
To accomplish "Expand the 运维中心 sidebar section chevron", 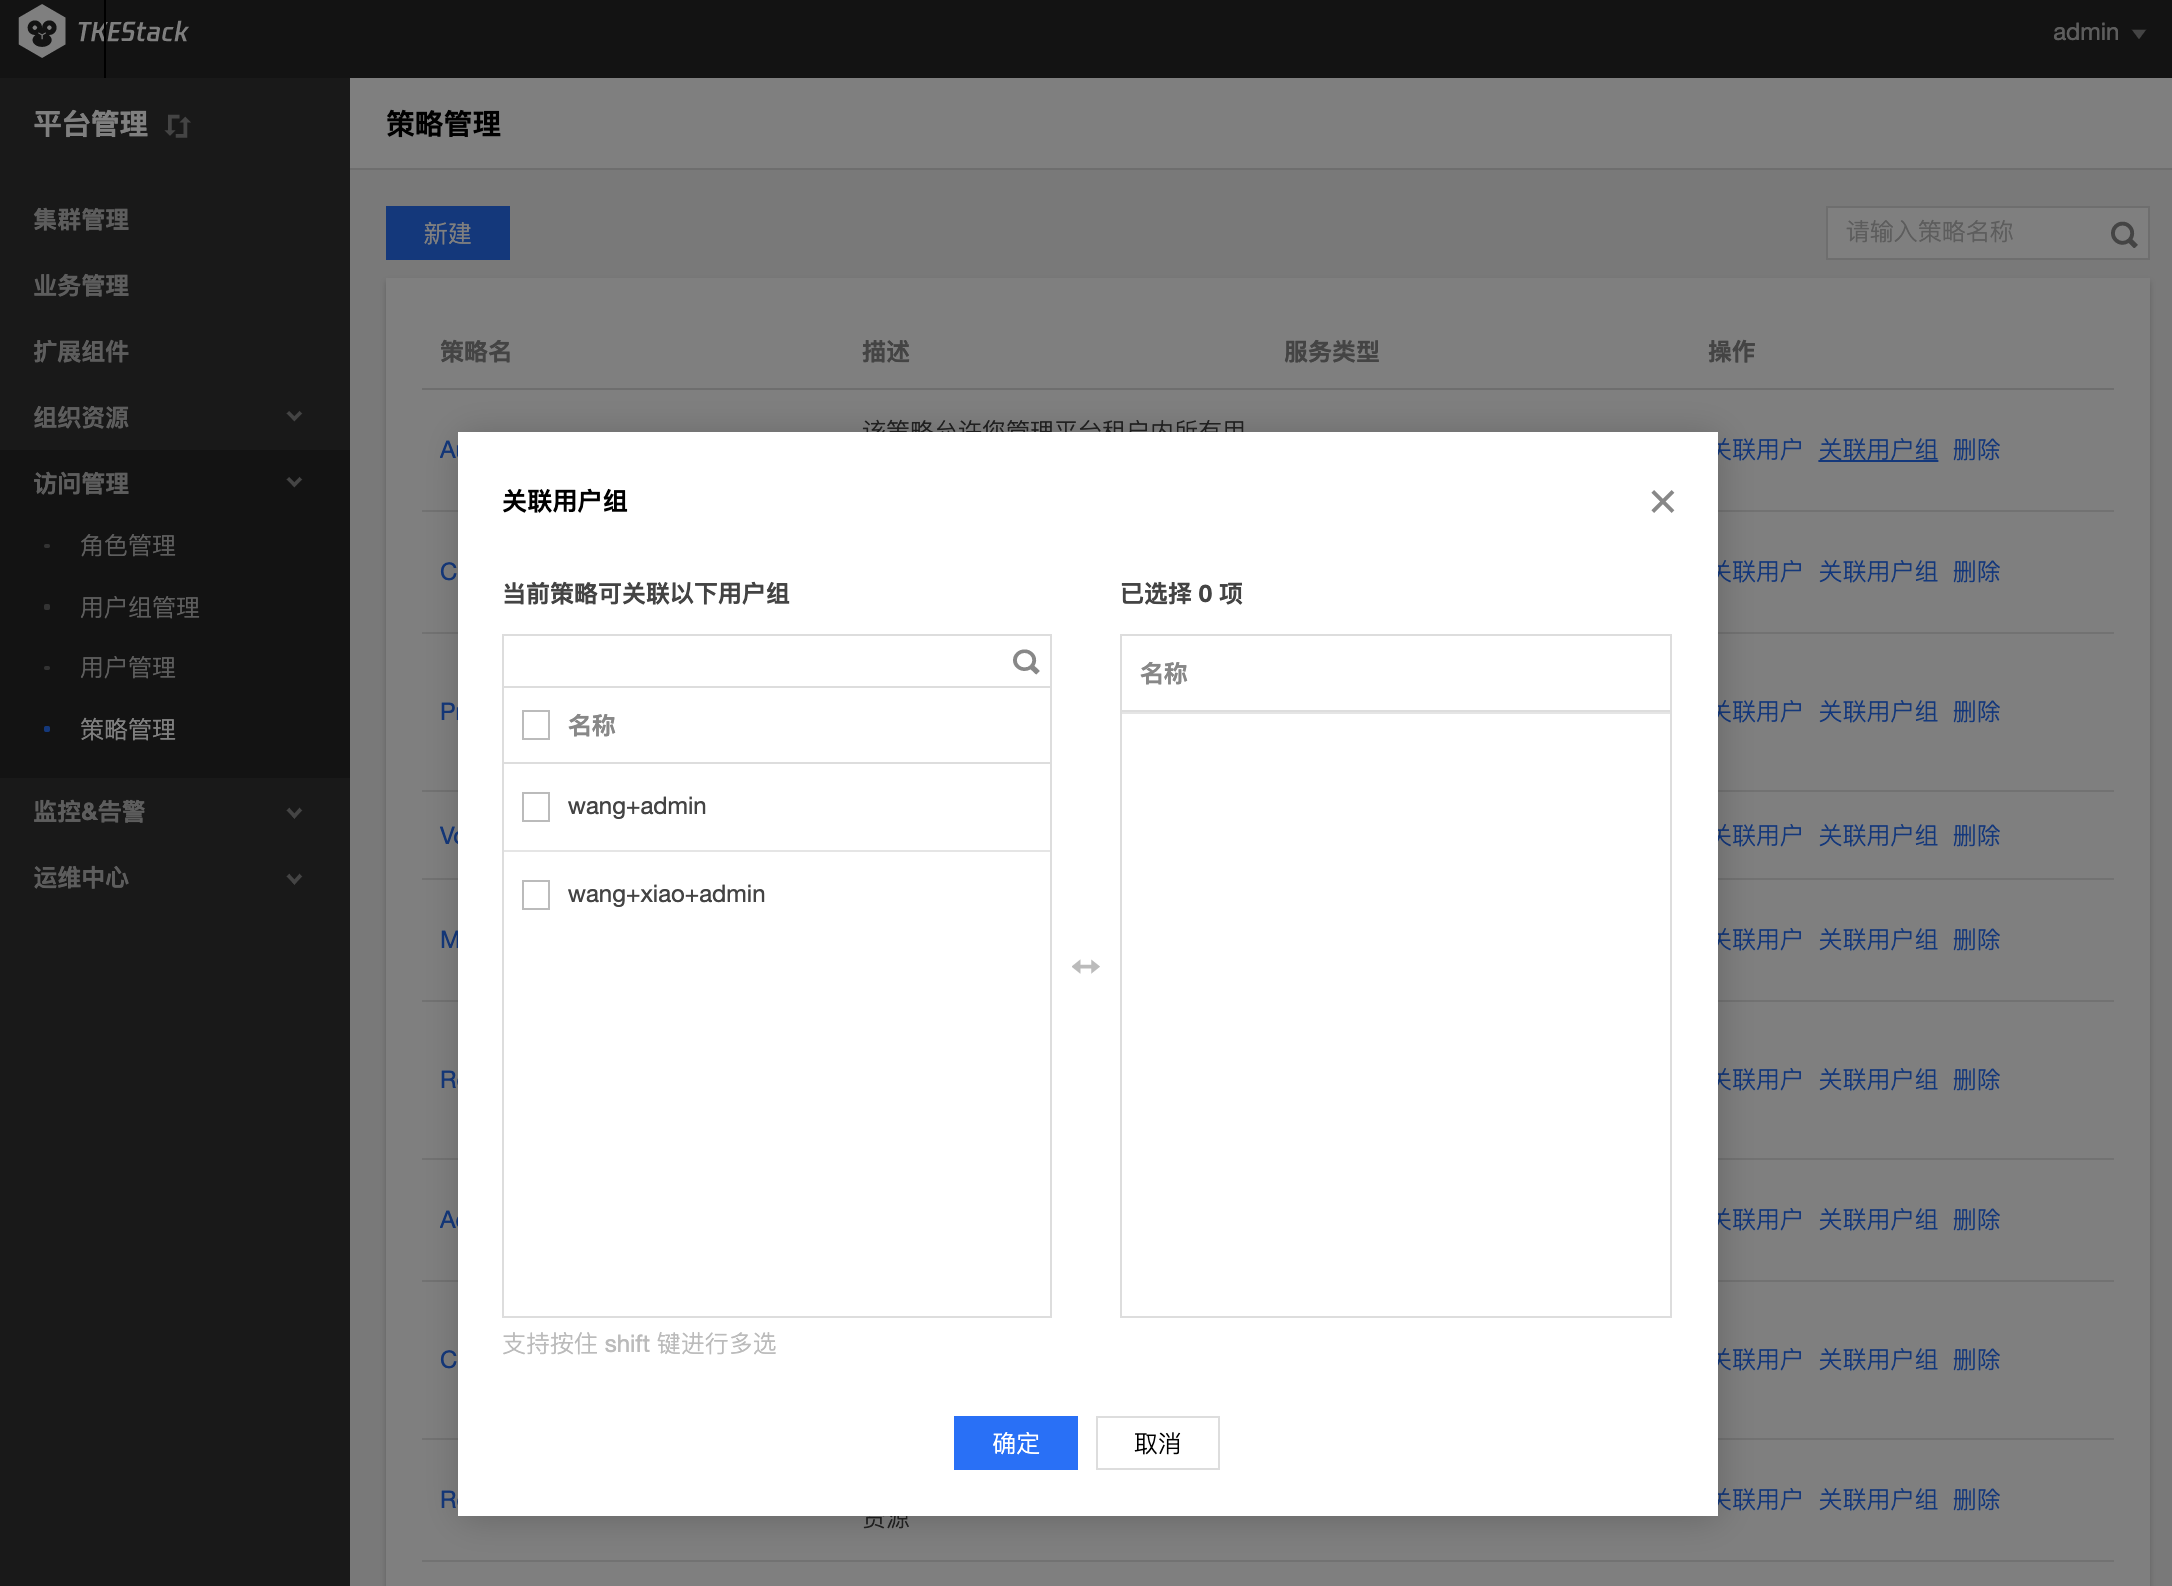I will (294, 878).
